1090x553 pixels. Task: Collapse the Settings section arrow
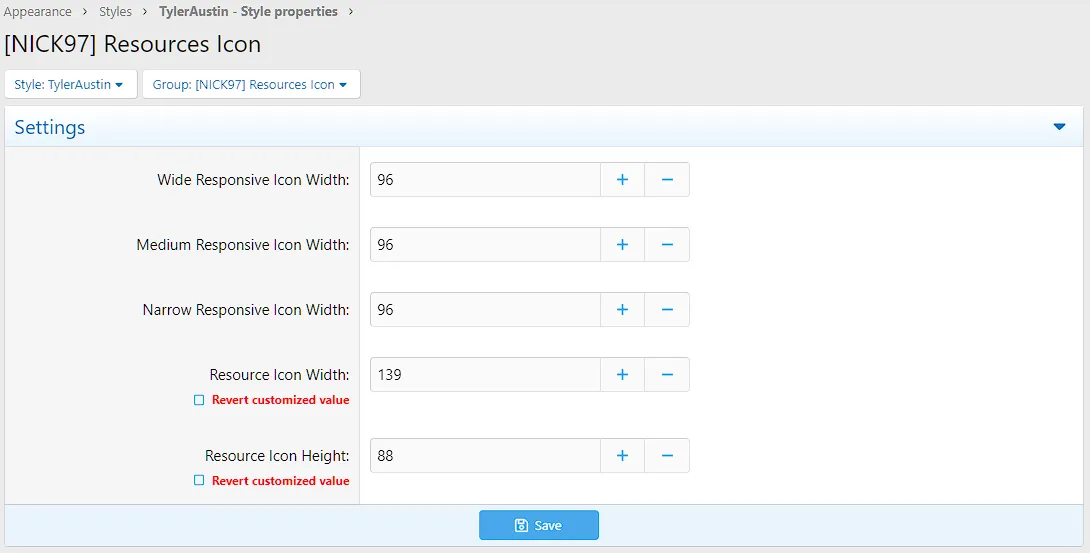[1060, 127]
